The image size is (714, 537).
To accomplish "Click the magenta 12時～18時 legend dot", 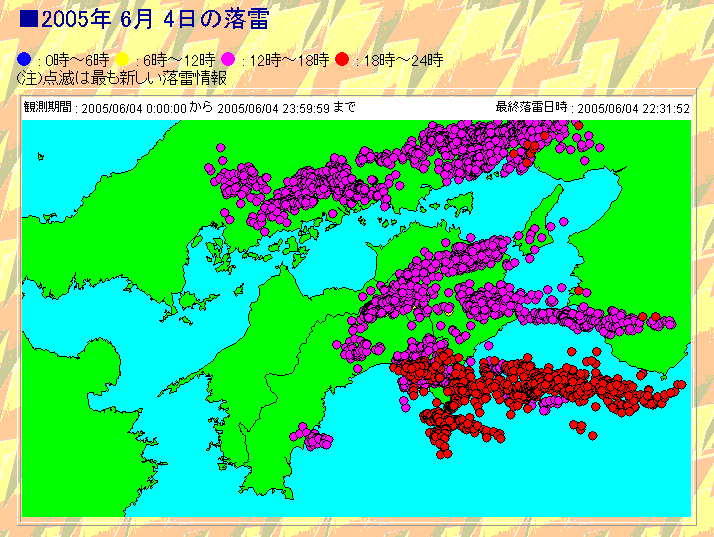I will tap(229, 60).
